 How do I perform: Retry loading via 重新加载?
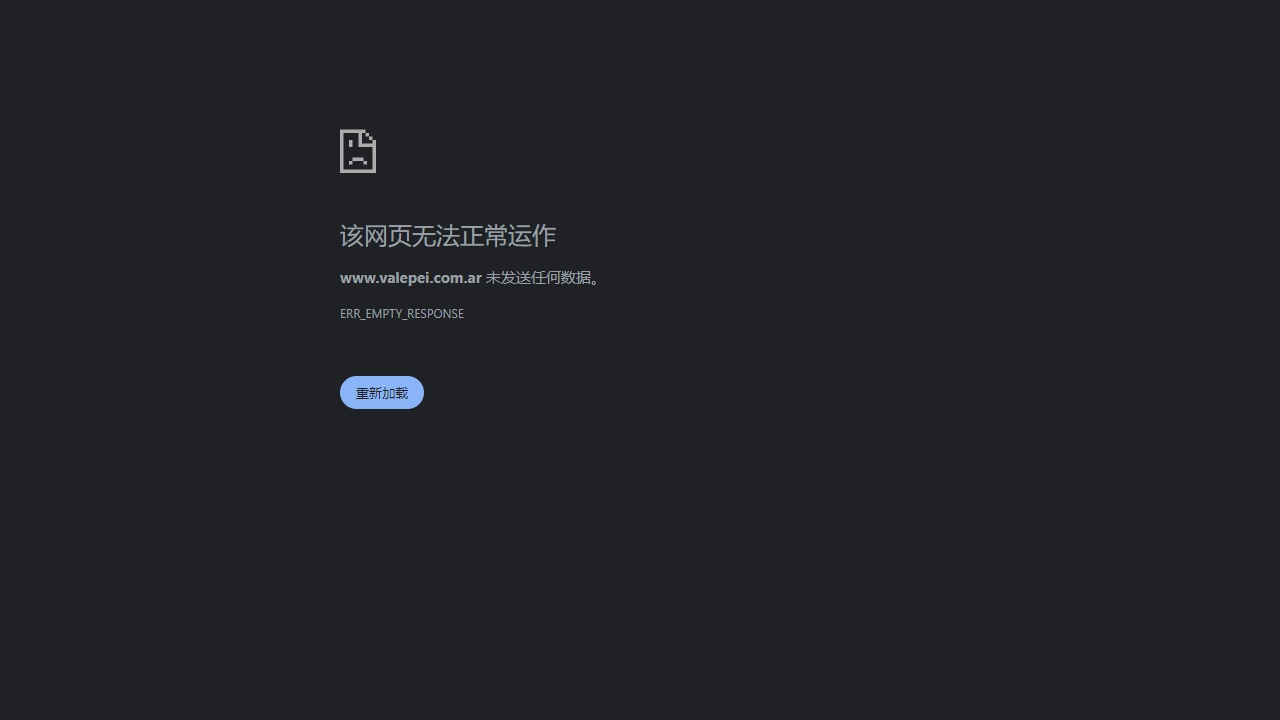[x=382, y=393]
